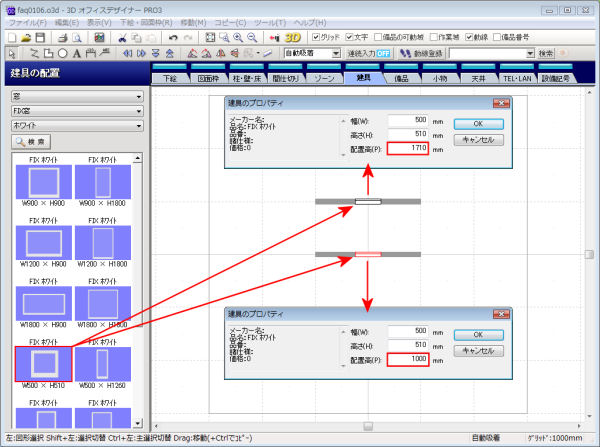Toggle the グリッド checkbox

[x=314, y=37]
